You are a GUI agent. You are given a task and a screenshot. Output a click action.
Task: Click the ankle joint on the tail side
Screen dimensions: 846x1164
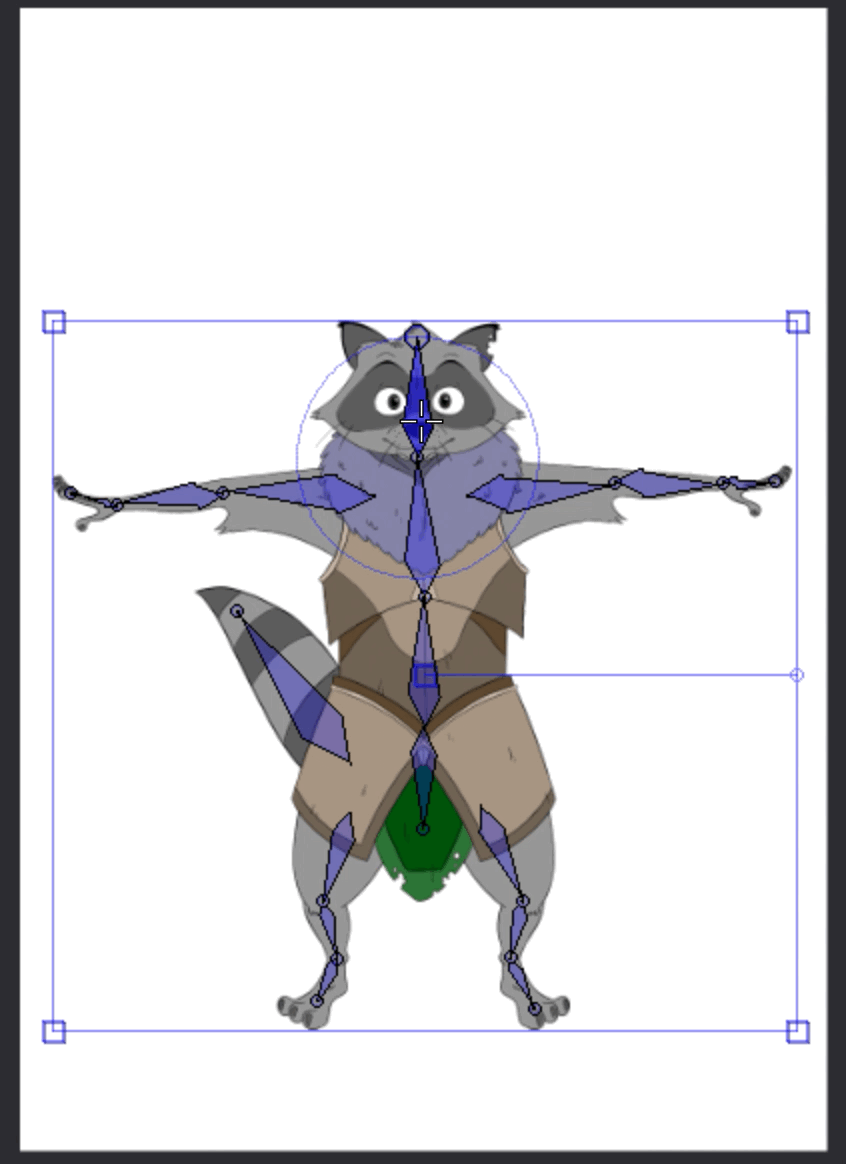pos(337,959)
